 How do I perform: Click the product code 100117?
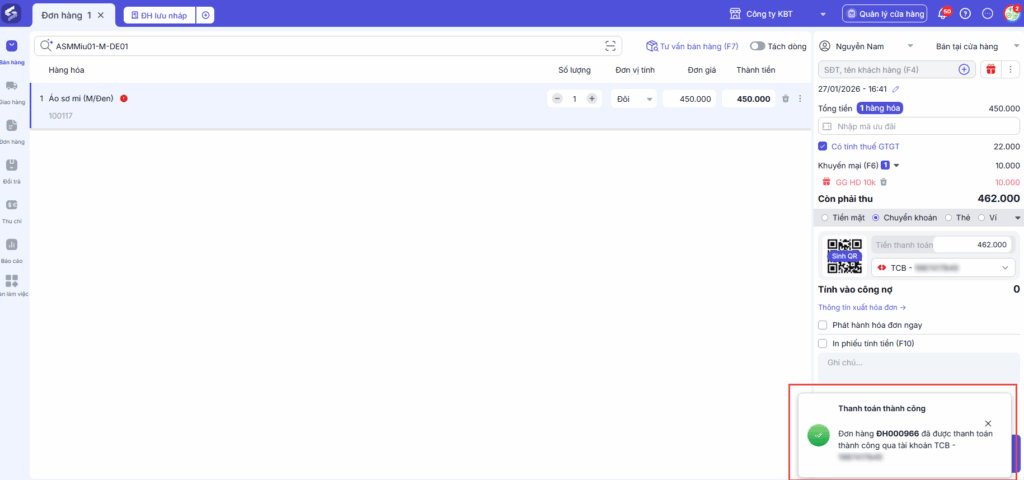[61, 116]
